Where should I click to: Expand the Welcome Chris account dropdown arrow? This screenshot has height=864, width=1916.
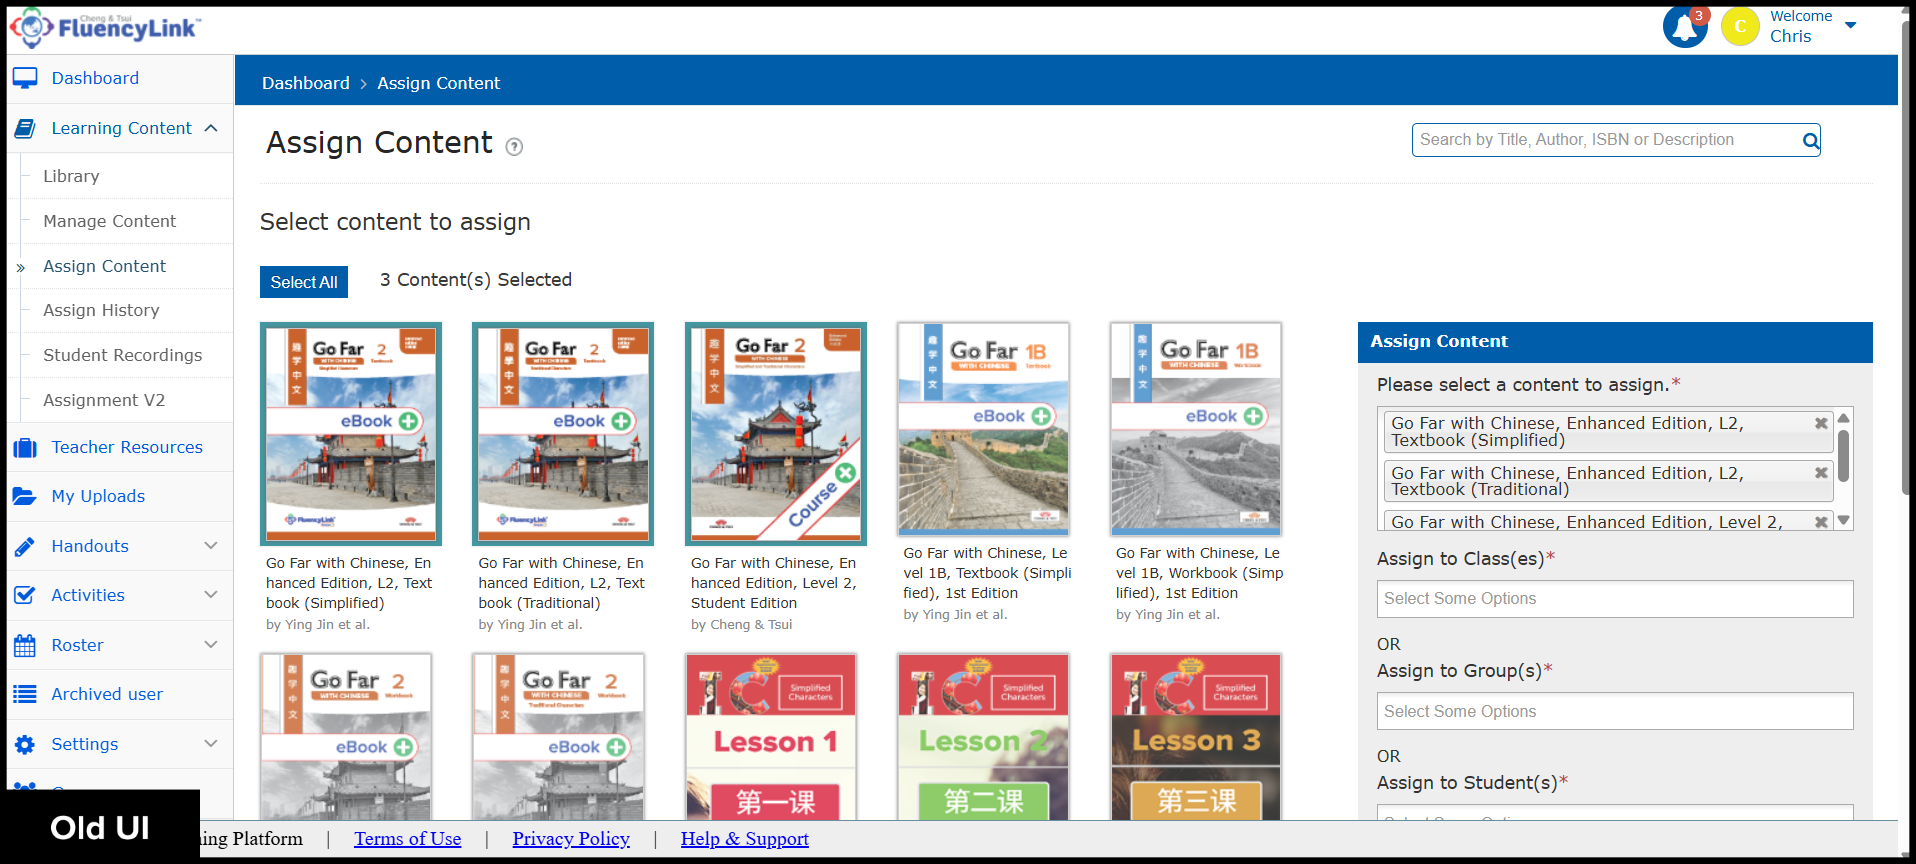click(x=1850, y=26)
